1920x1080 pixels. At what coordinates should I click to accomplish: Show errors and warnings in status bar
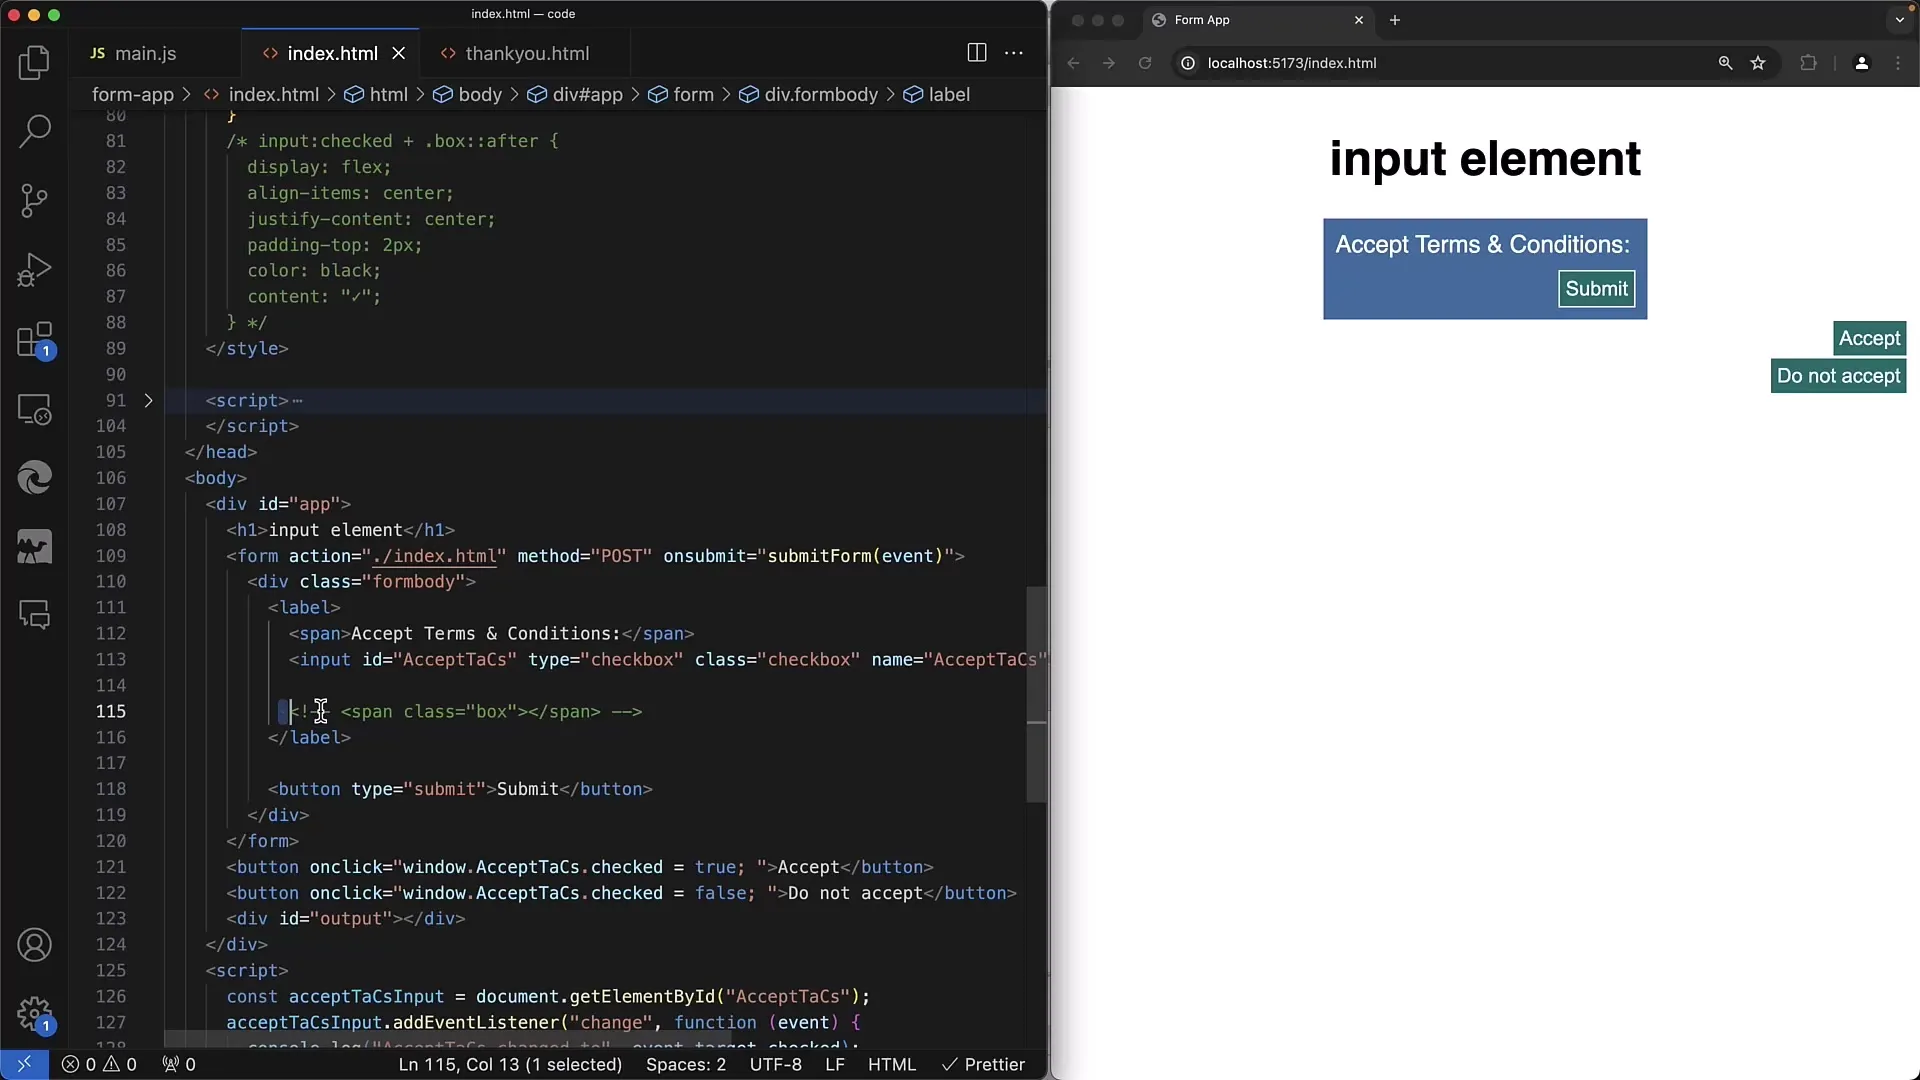pyautogui.click(x=99, y=1064)
